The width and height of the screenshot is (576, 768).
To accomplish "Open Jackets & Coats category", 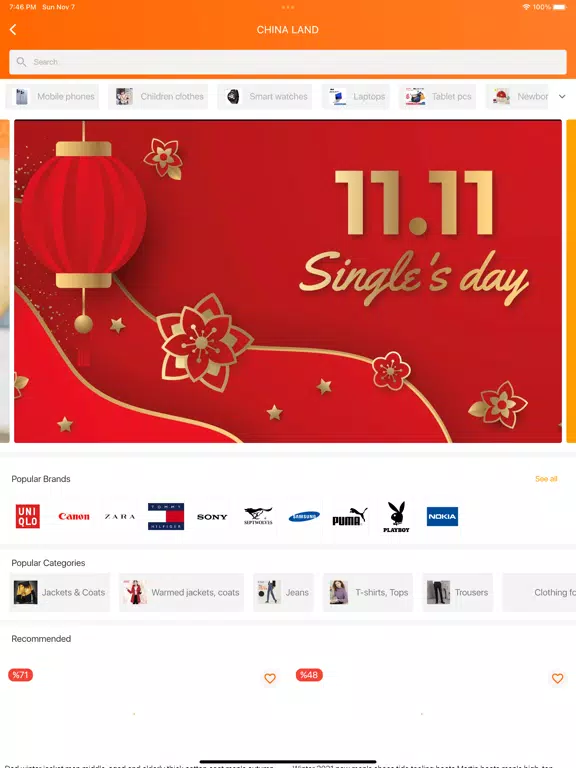I will [60, 592].
